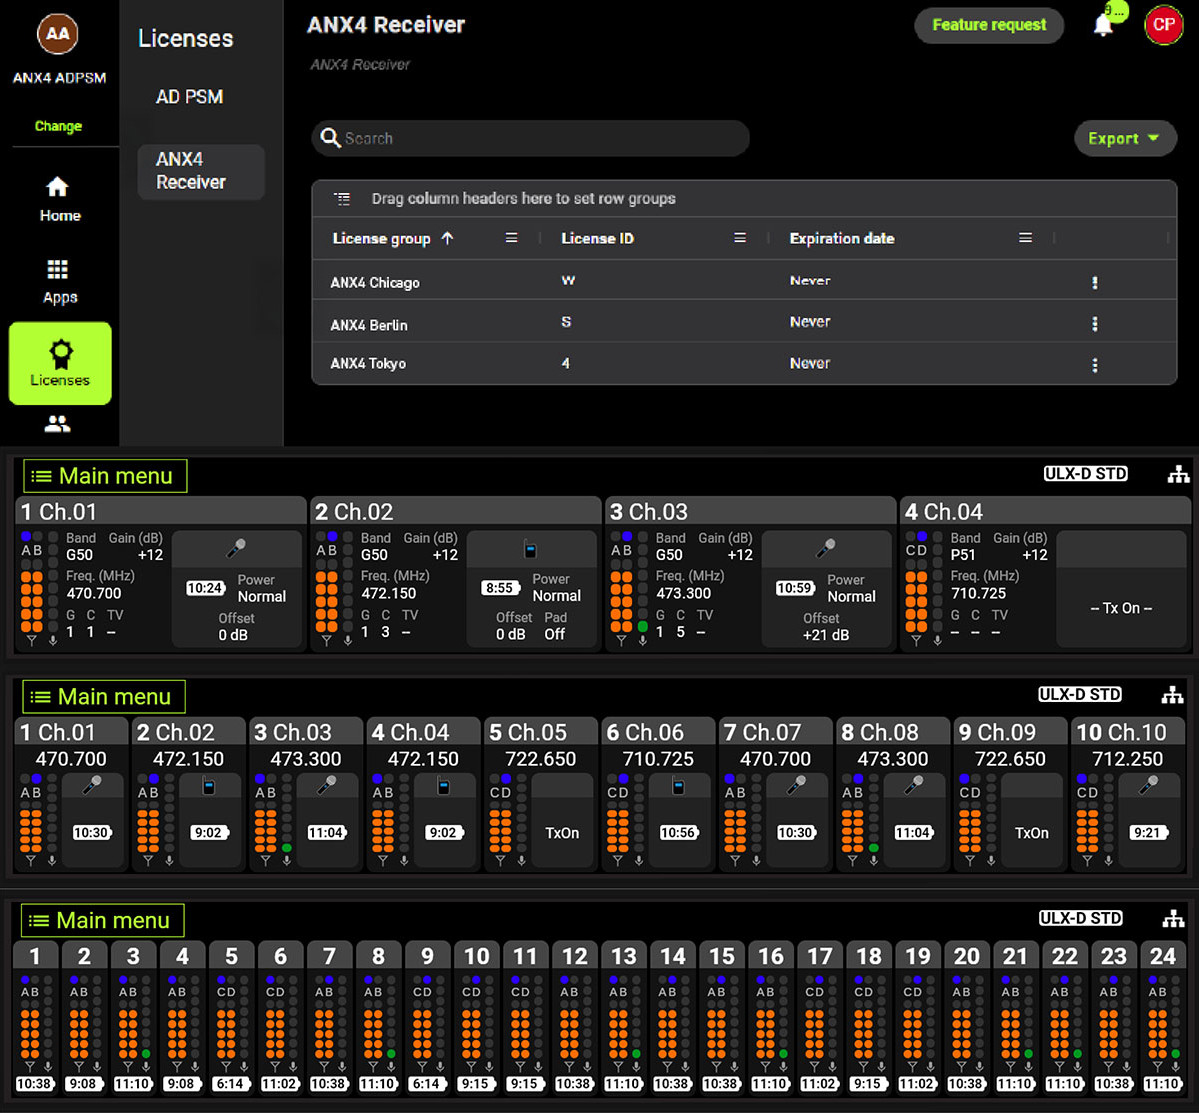Screen dimensions: 1199x1113
Task: Click Band G50 value in Ch.03
Action: pos(669,555)
